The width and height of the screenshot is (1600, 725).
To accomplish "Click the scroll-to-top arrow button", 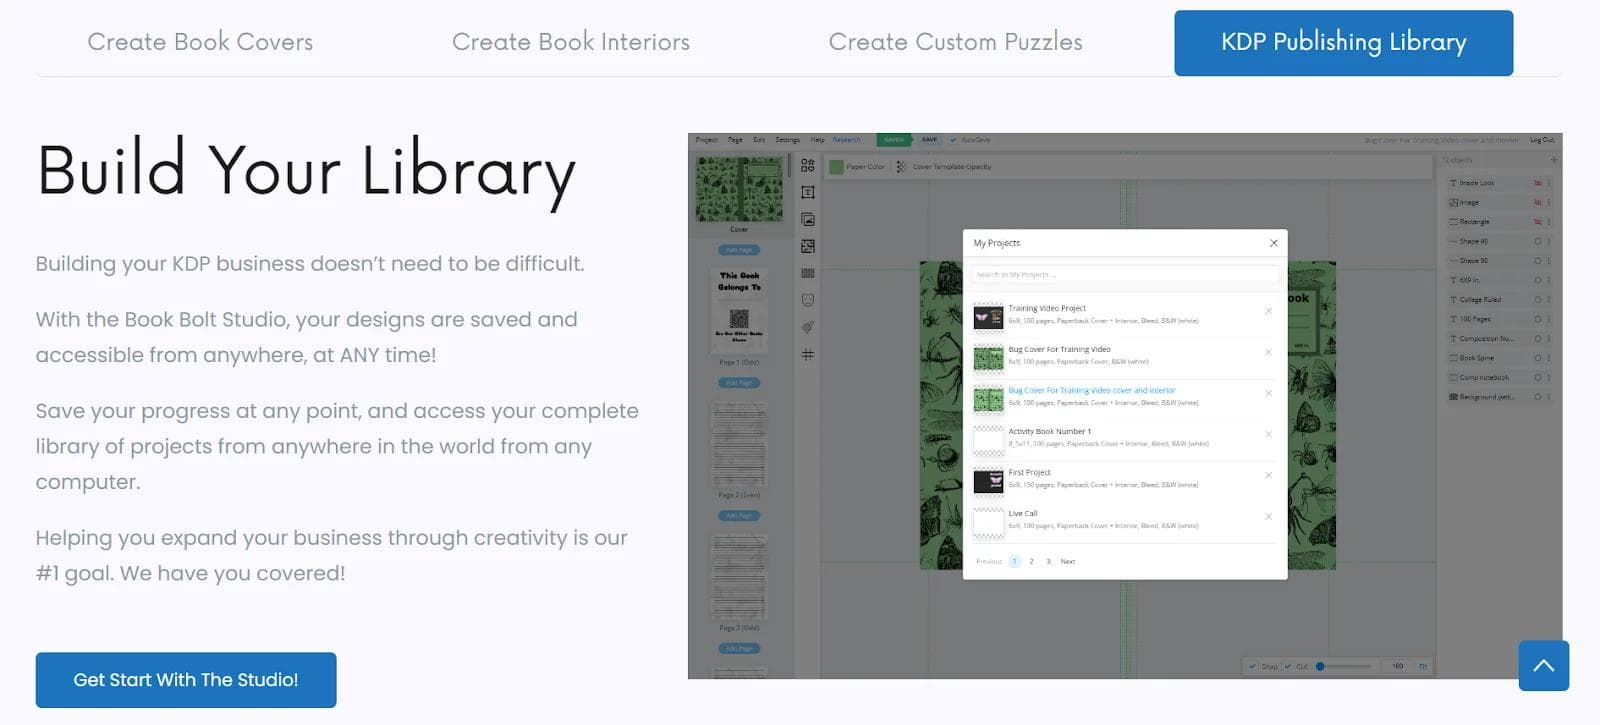I will coord(1543,666).
